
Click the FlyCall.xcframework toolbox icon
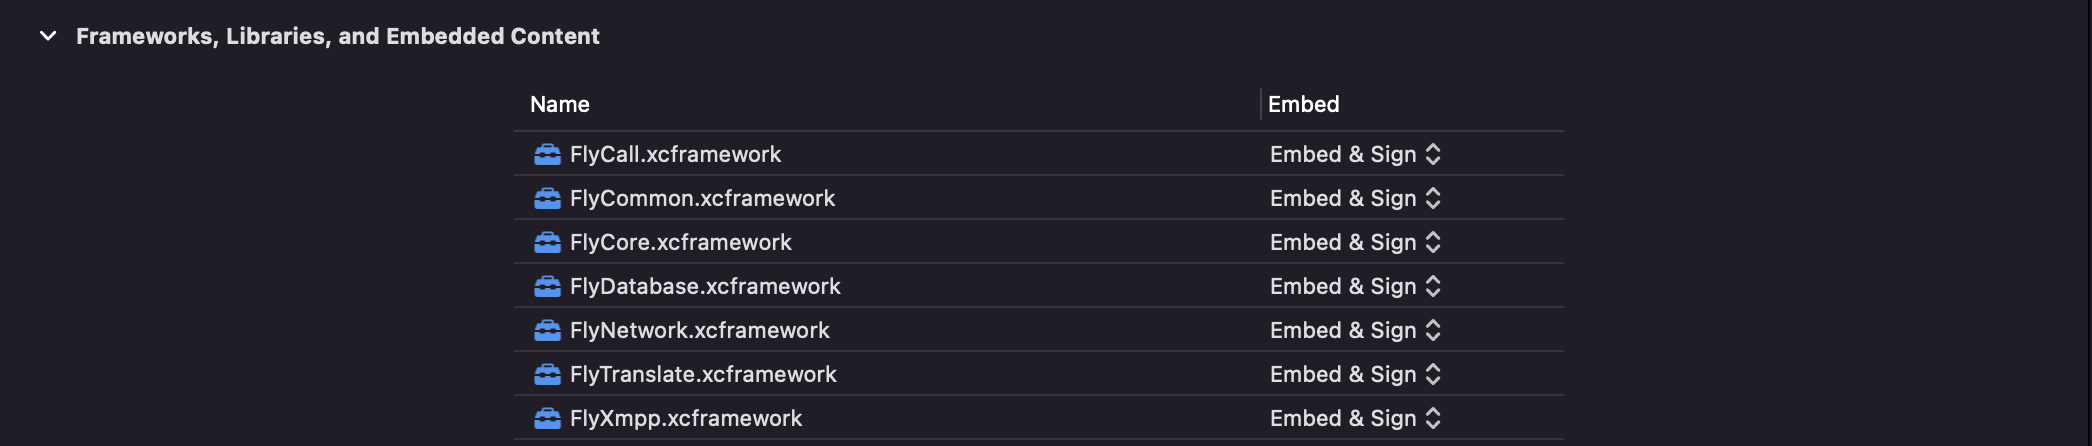[547, 154]
